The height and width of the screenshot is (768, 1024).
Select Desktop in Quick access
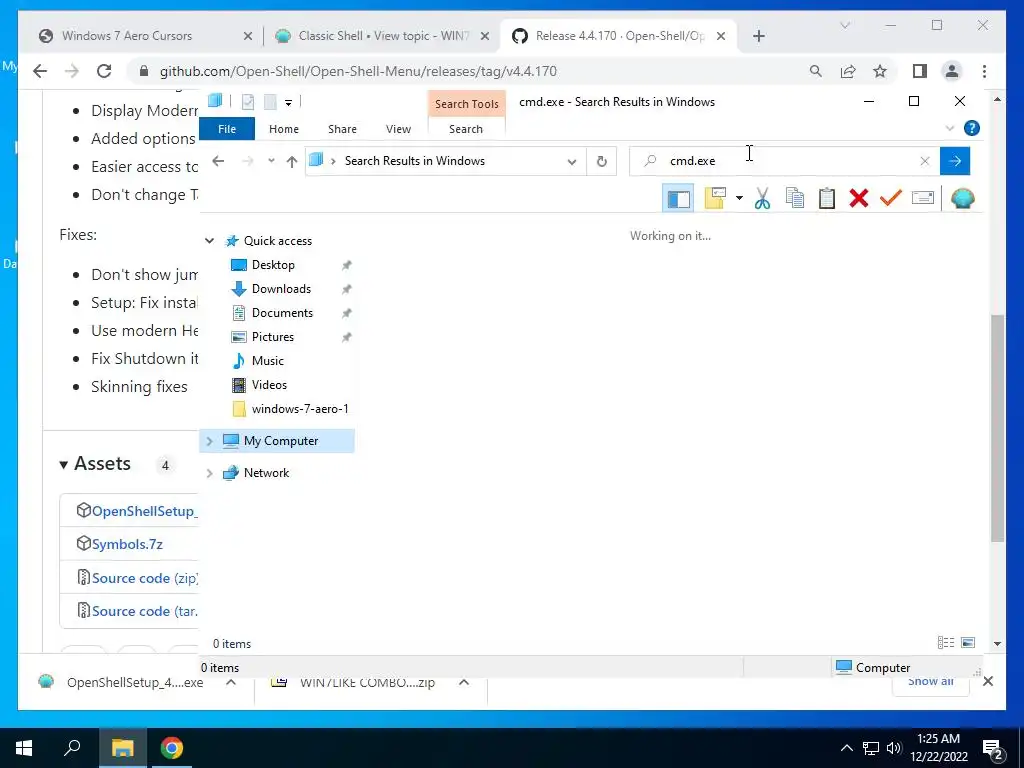(273, 264)
